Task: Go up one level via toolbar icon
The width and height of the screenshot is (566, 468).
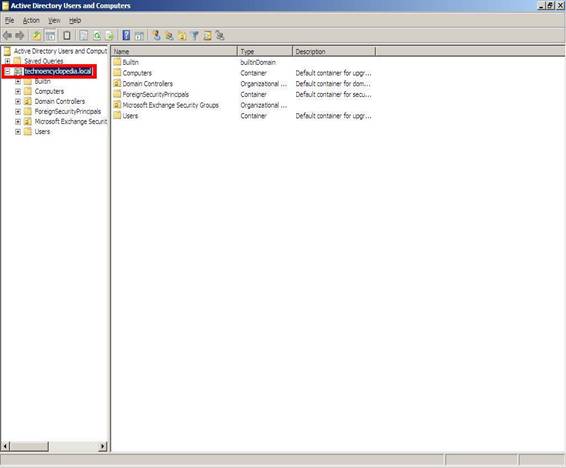Action: pyautogui.click(x=36, y=35)
